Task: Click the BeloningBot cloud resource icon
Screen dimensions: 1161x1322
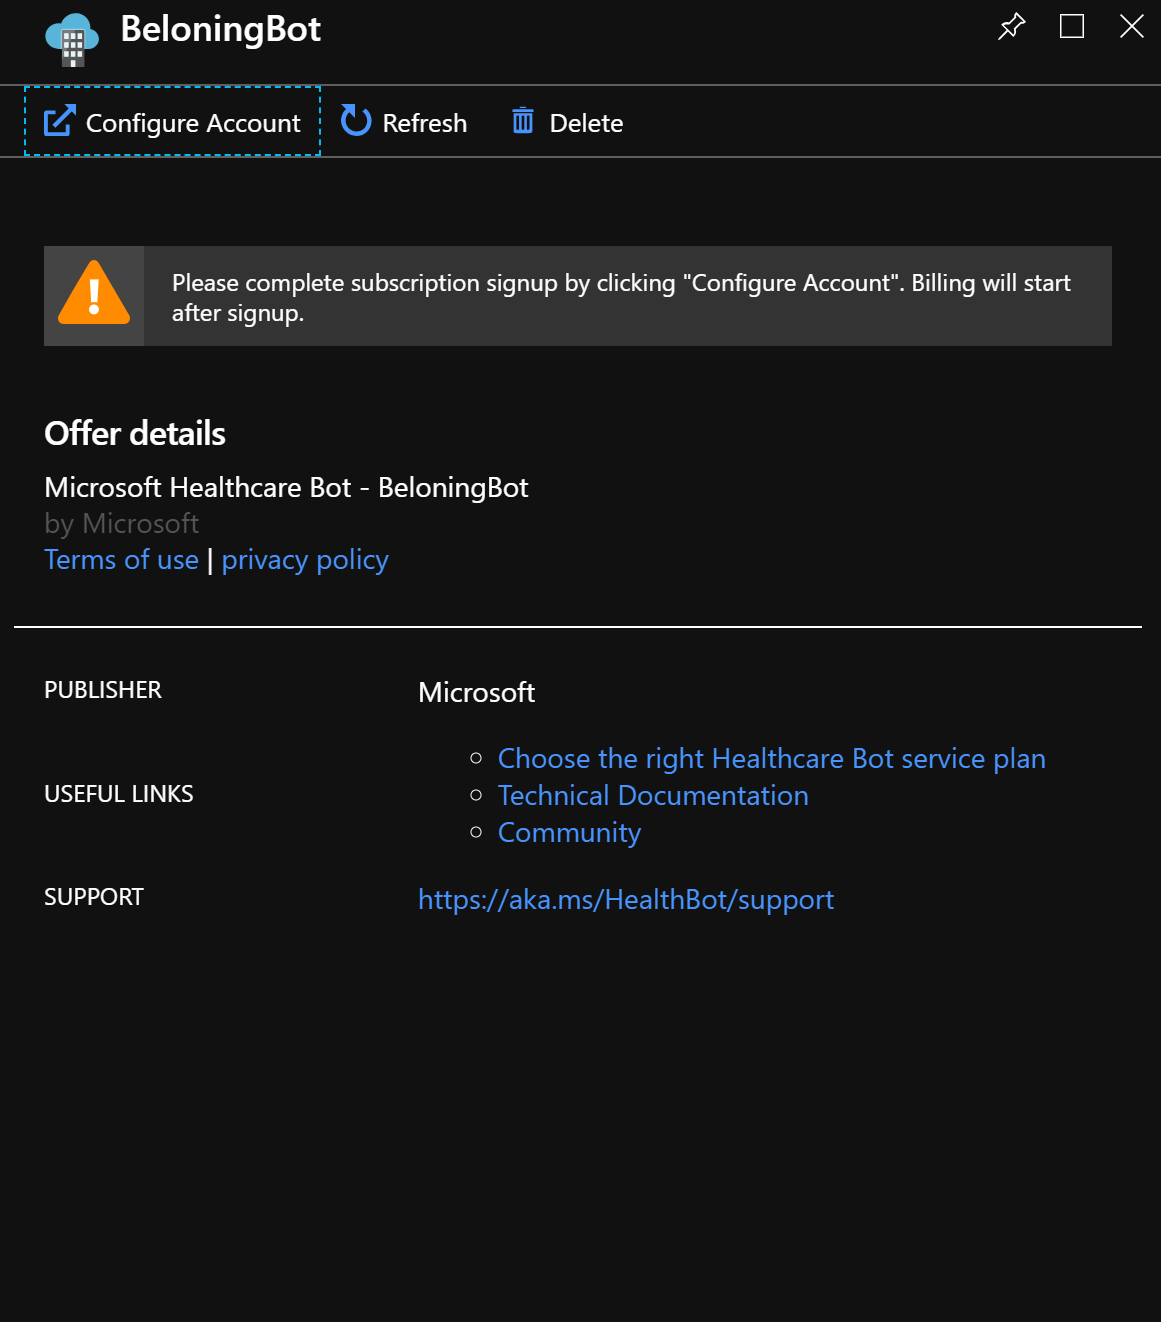Action: coord(72,40)
